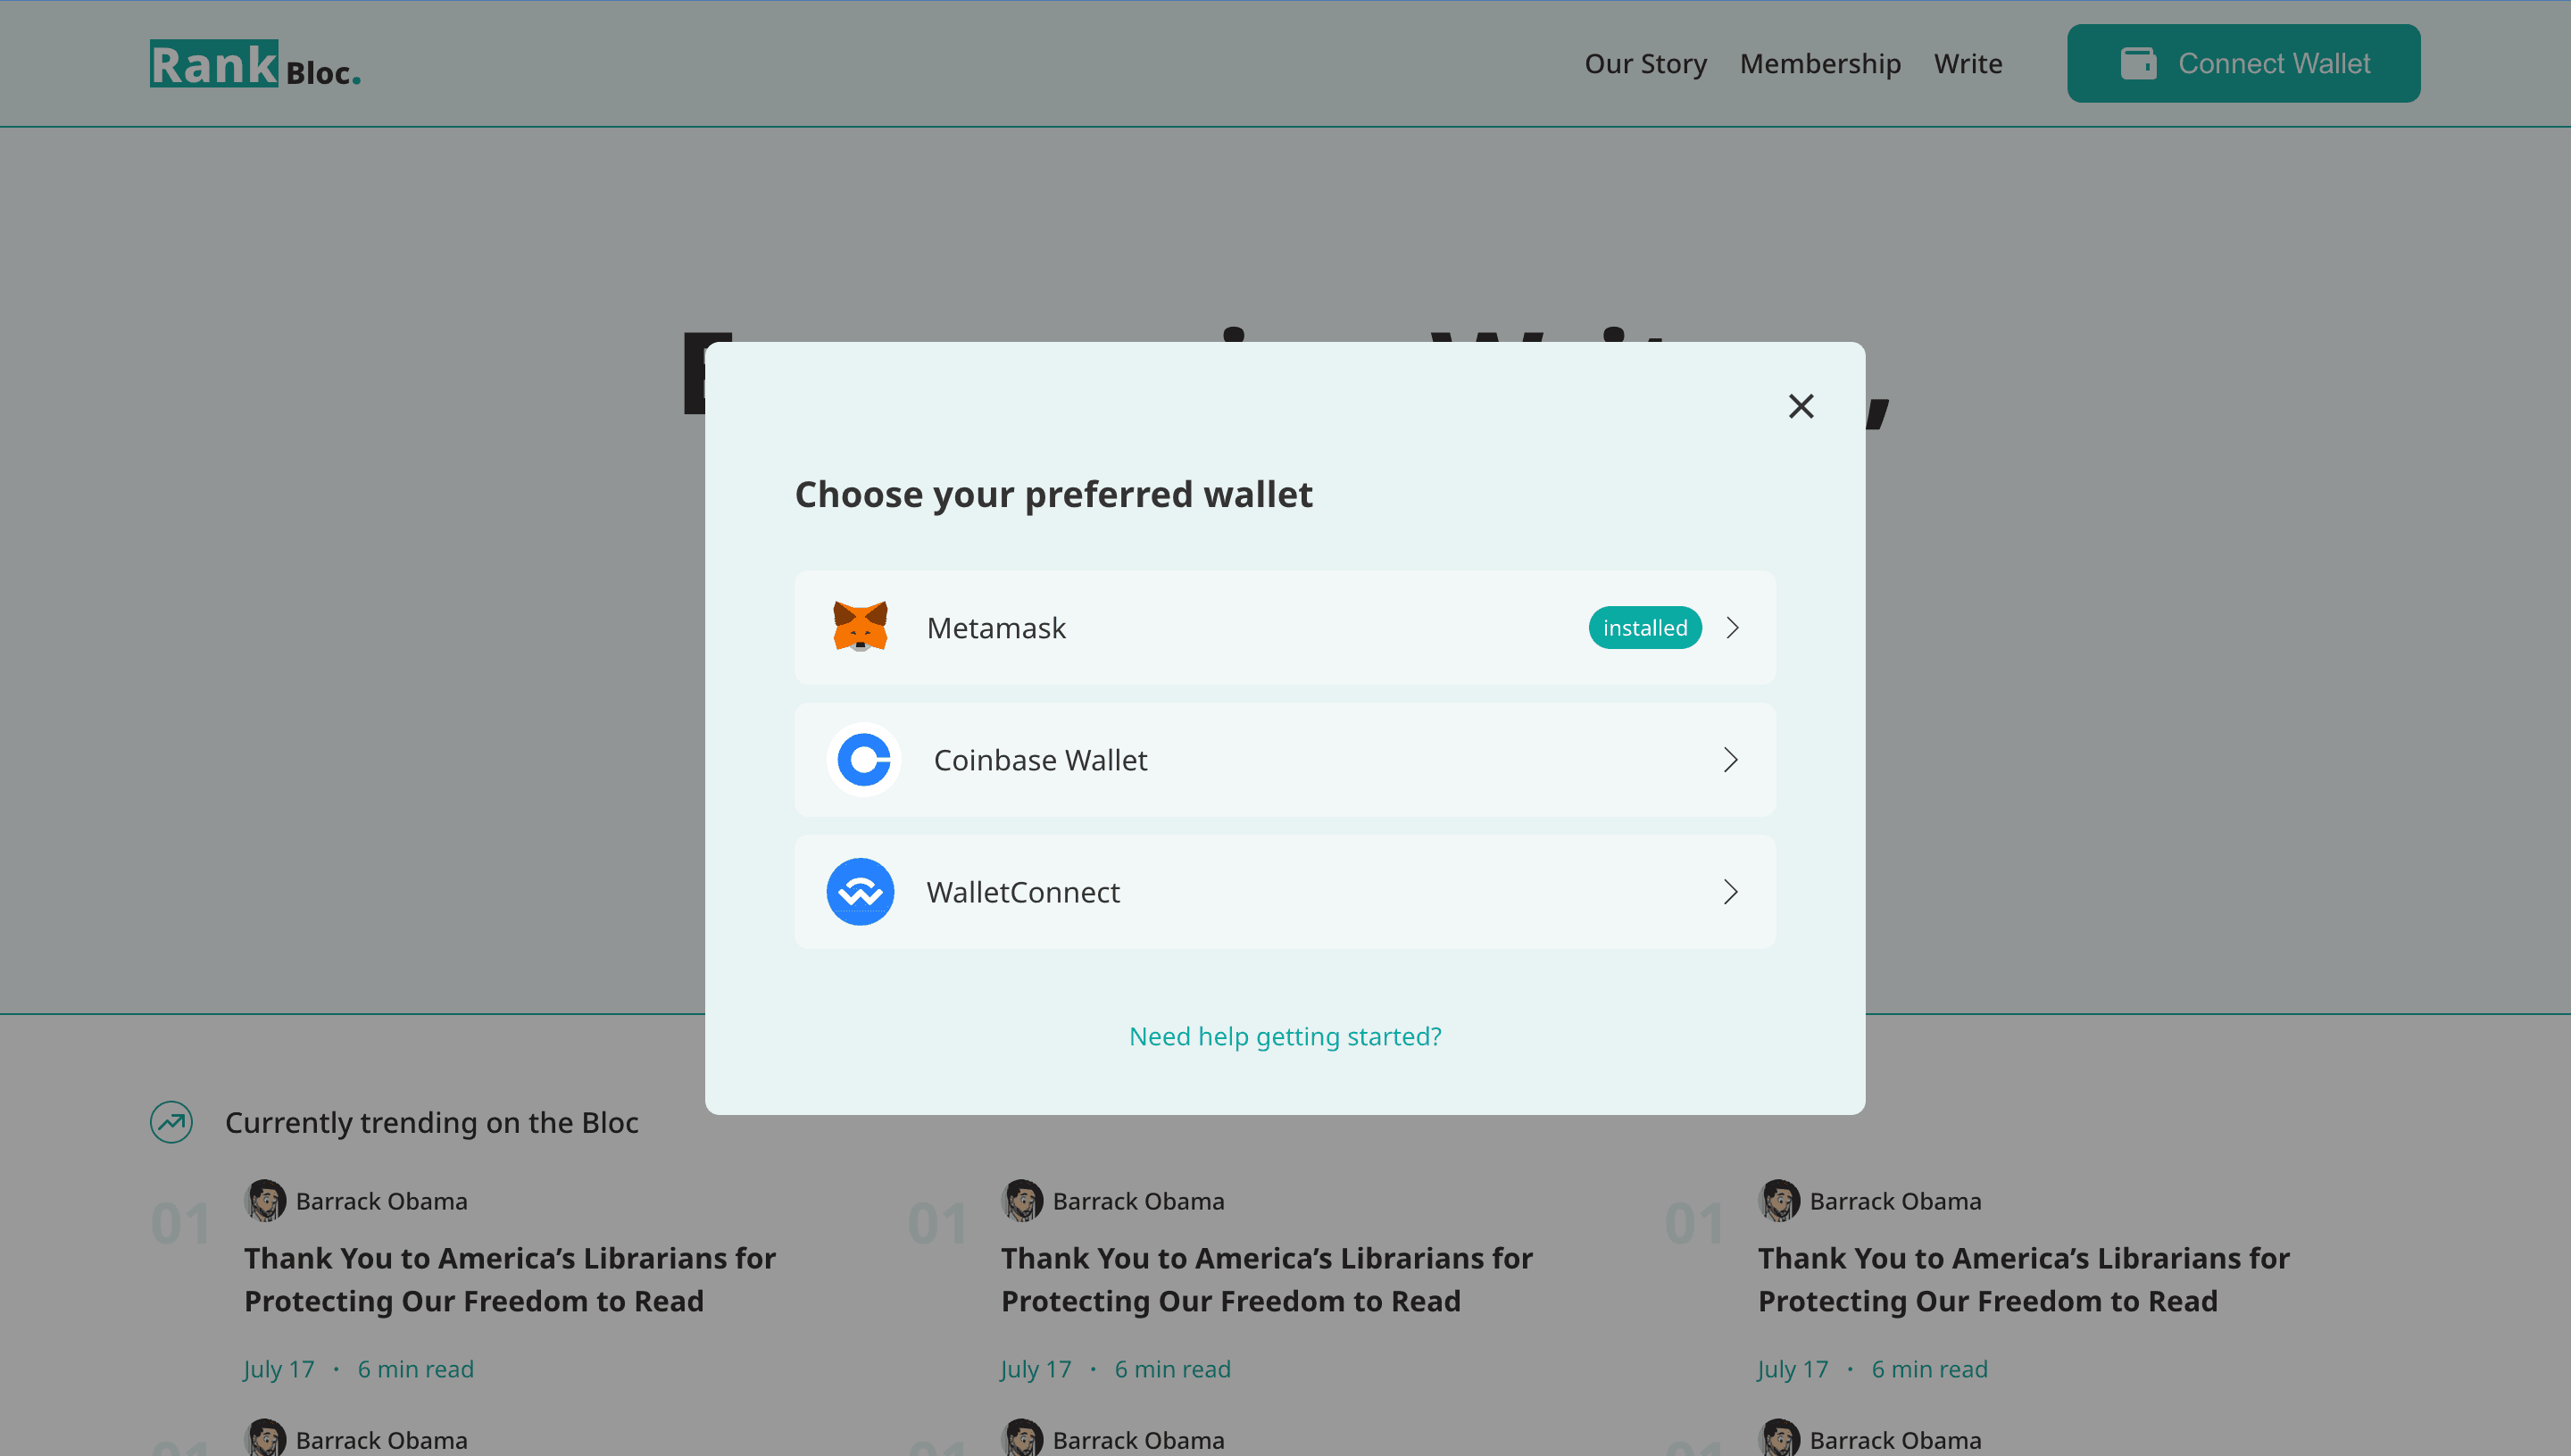
Task: Click the Metamask installed status indicator
Action: point(1643,627)
